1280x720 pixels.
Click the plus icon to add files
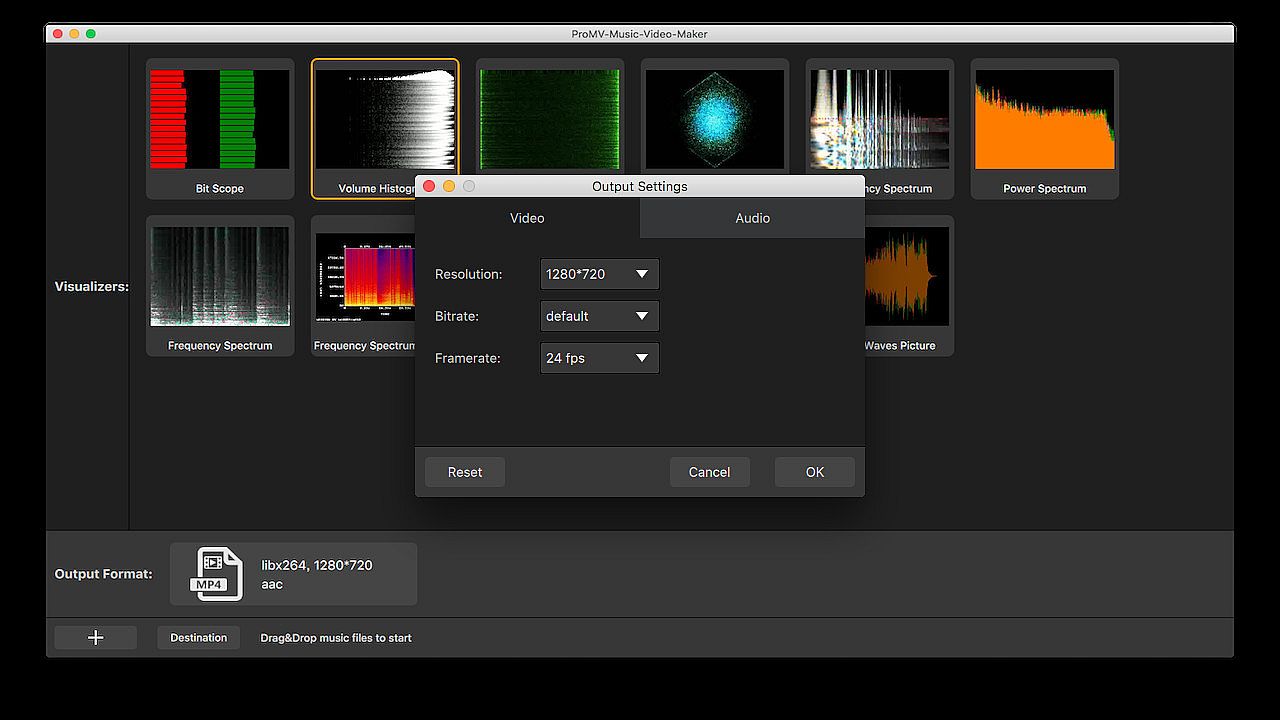click(96, 638)
